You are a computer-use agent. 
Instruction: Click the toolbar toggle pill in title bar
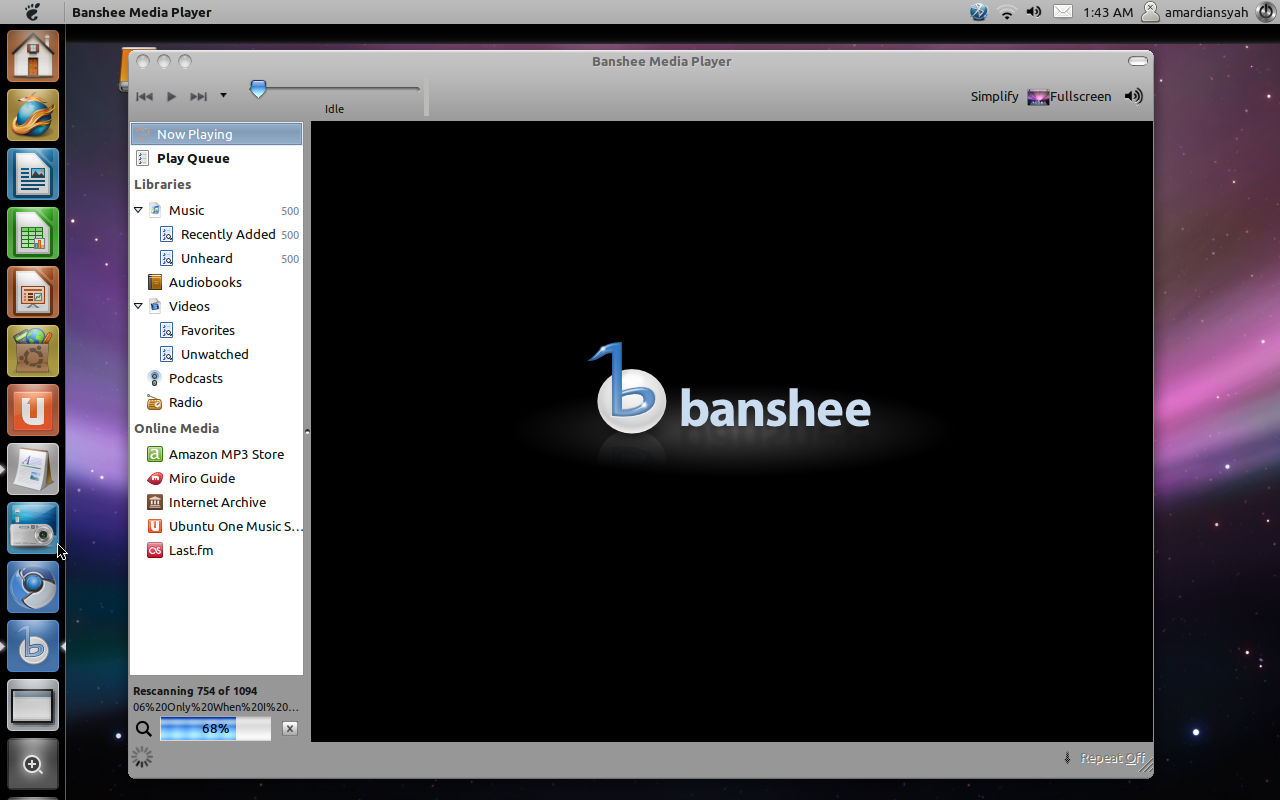click(1138, 61)
